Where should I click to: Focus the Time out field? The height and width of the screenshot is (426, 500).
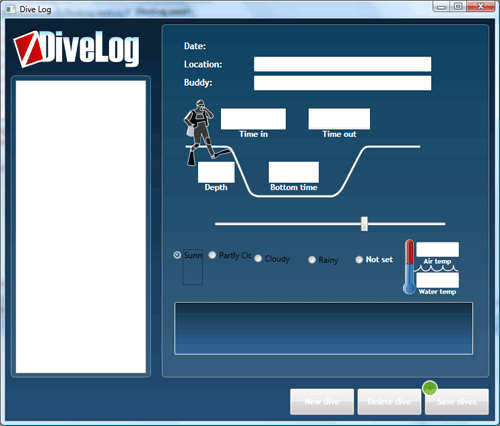(x=339, y=119)
